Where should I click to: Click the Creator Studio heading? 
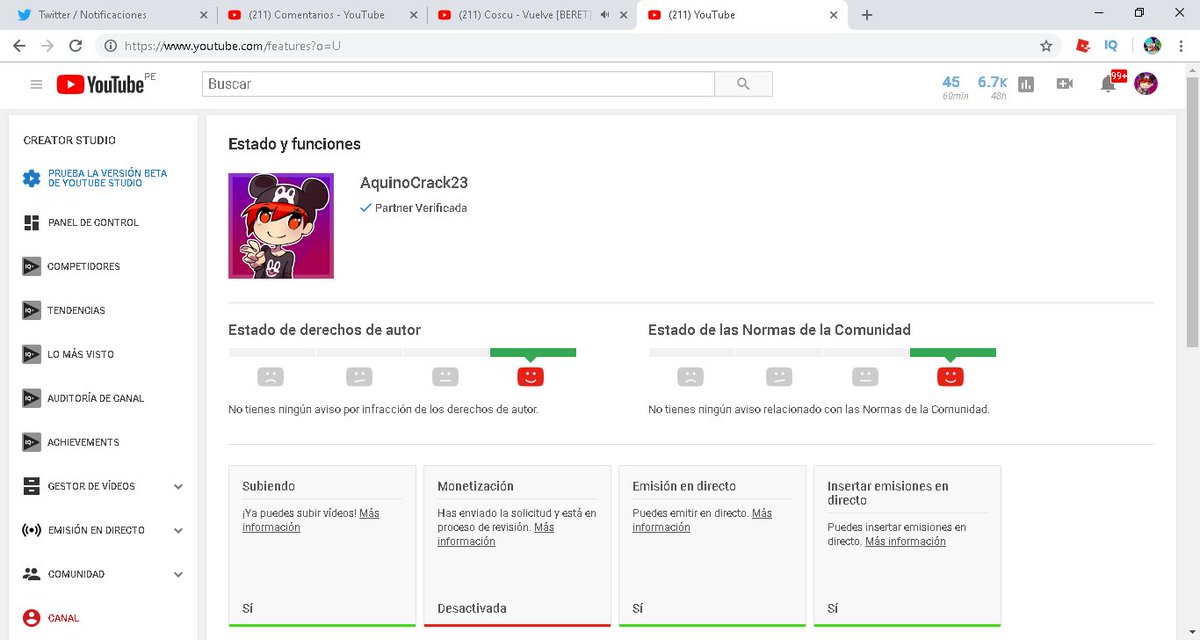tap(70, 140)
